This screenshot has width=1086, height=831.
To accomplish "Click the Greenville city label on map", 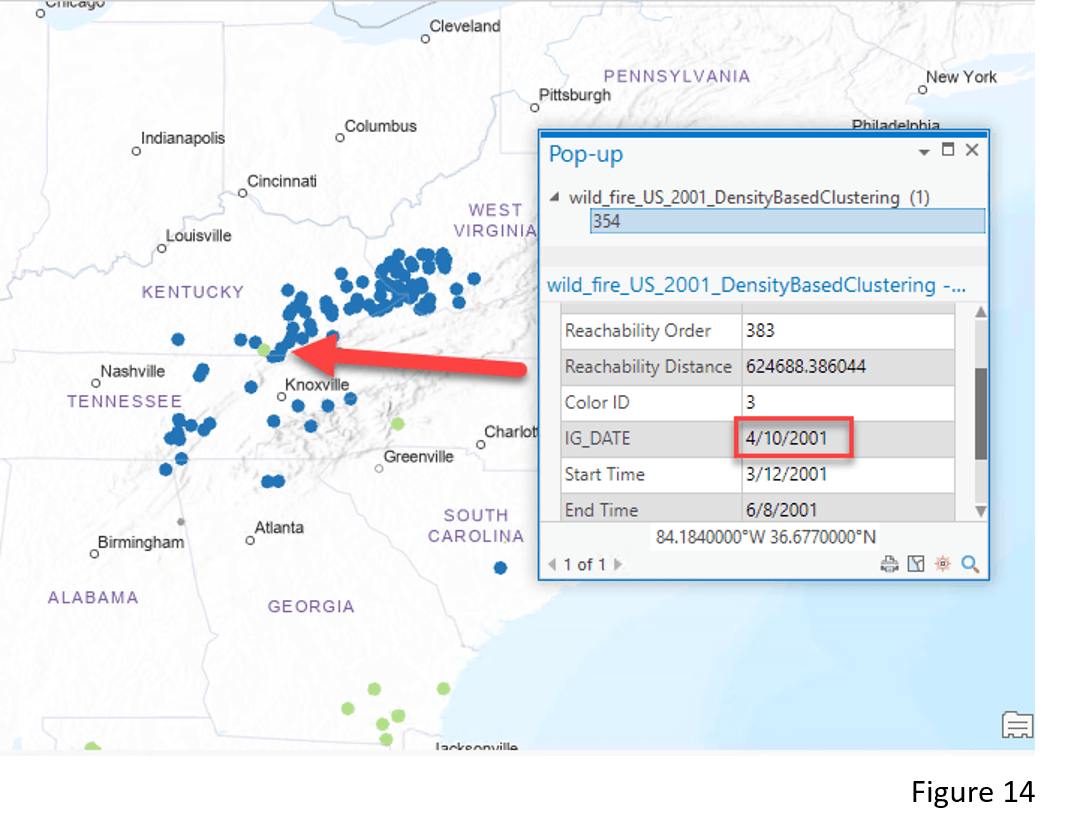I will click(x=418, y=457).
